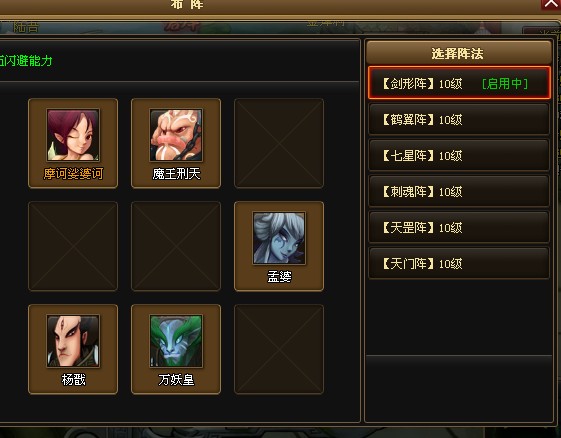
Task: Choose the empty bottom-right formation slot
Action: tap(279, 349)
